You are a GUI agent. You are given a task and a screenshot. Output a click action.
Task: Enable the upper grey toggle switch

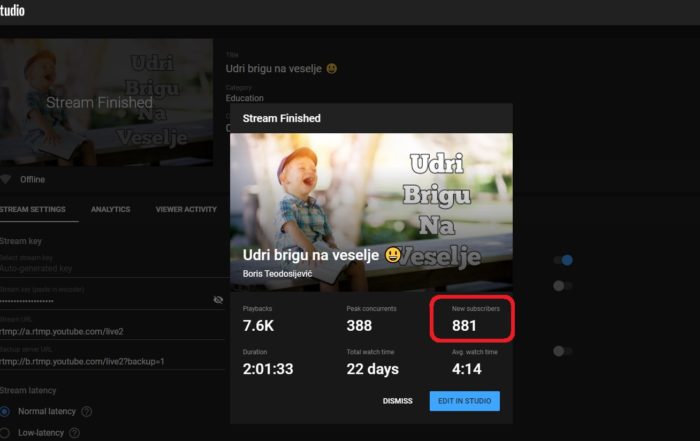pyautogui.click(x=562, y=286)
